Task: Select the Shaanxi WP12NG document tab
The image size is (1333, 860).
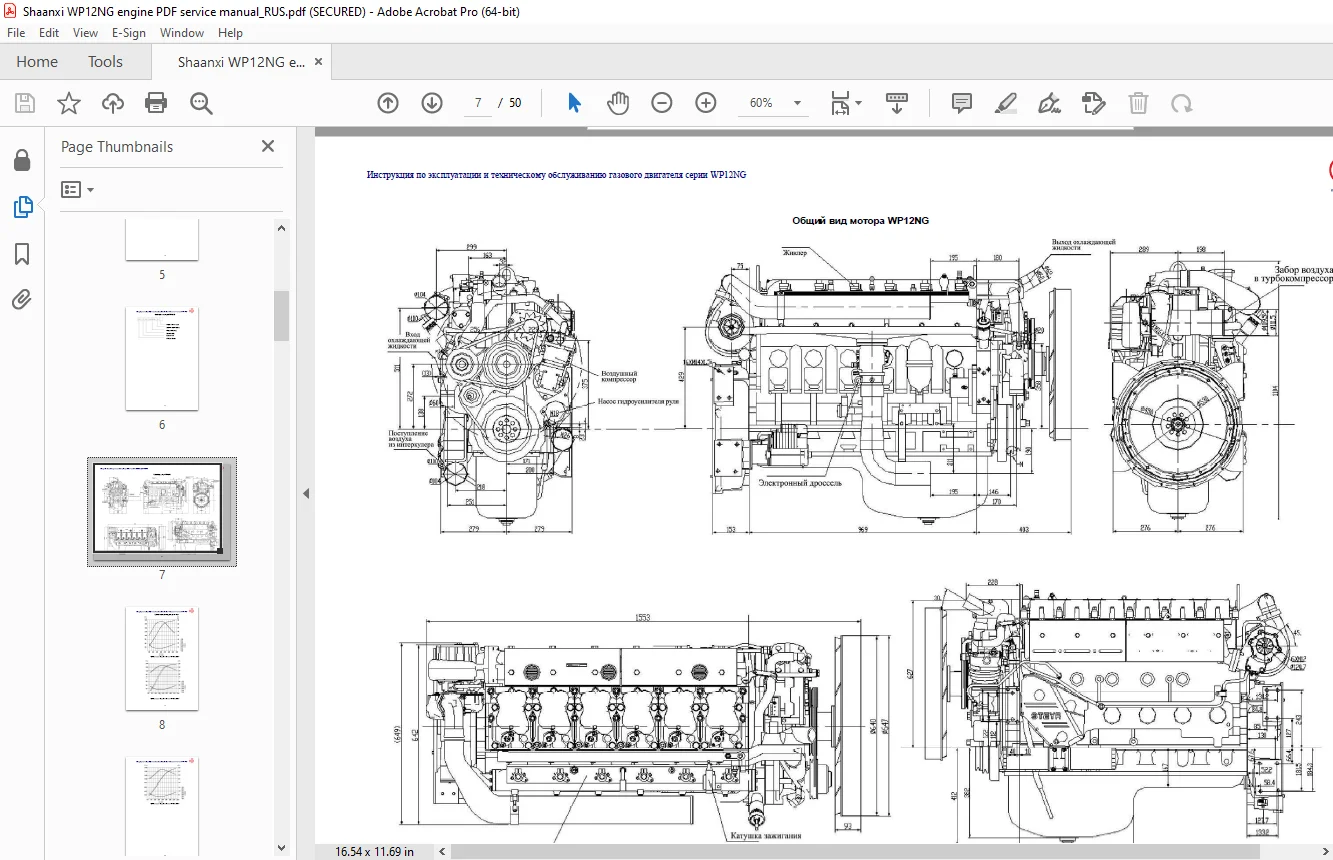Action: (241, 62)
